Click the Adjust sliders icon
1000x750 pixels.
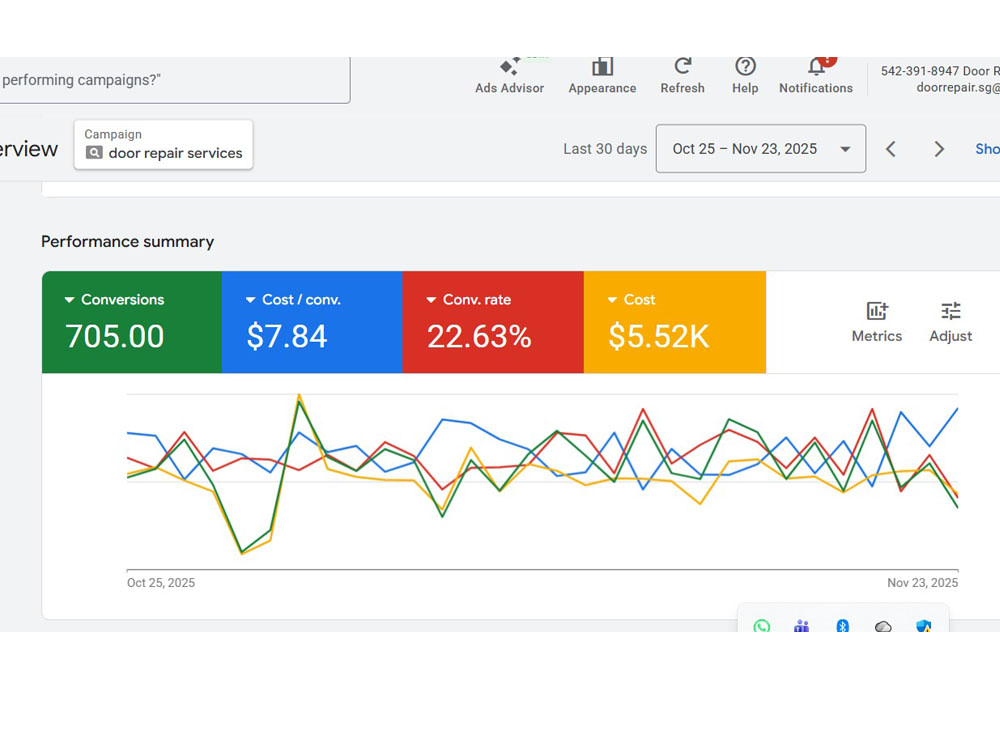(950, 311)
